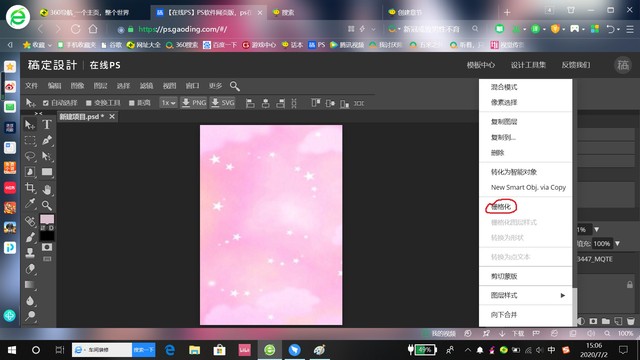The height and width of the screenshot is (360, 640).
Task: Open the 编辑 Edit menu
Action: (x=54, y=86)
